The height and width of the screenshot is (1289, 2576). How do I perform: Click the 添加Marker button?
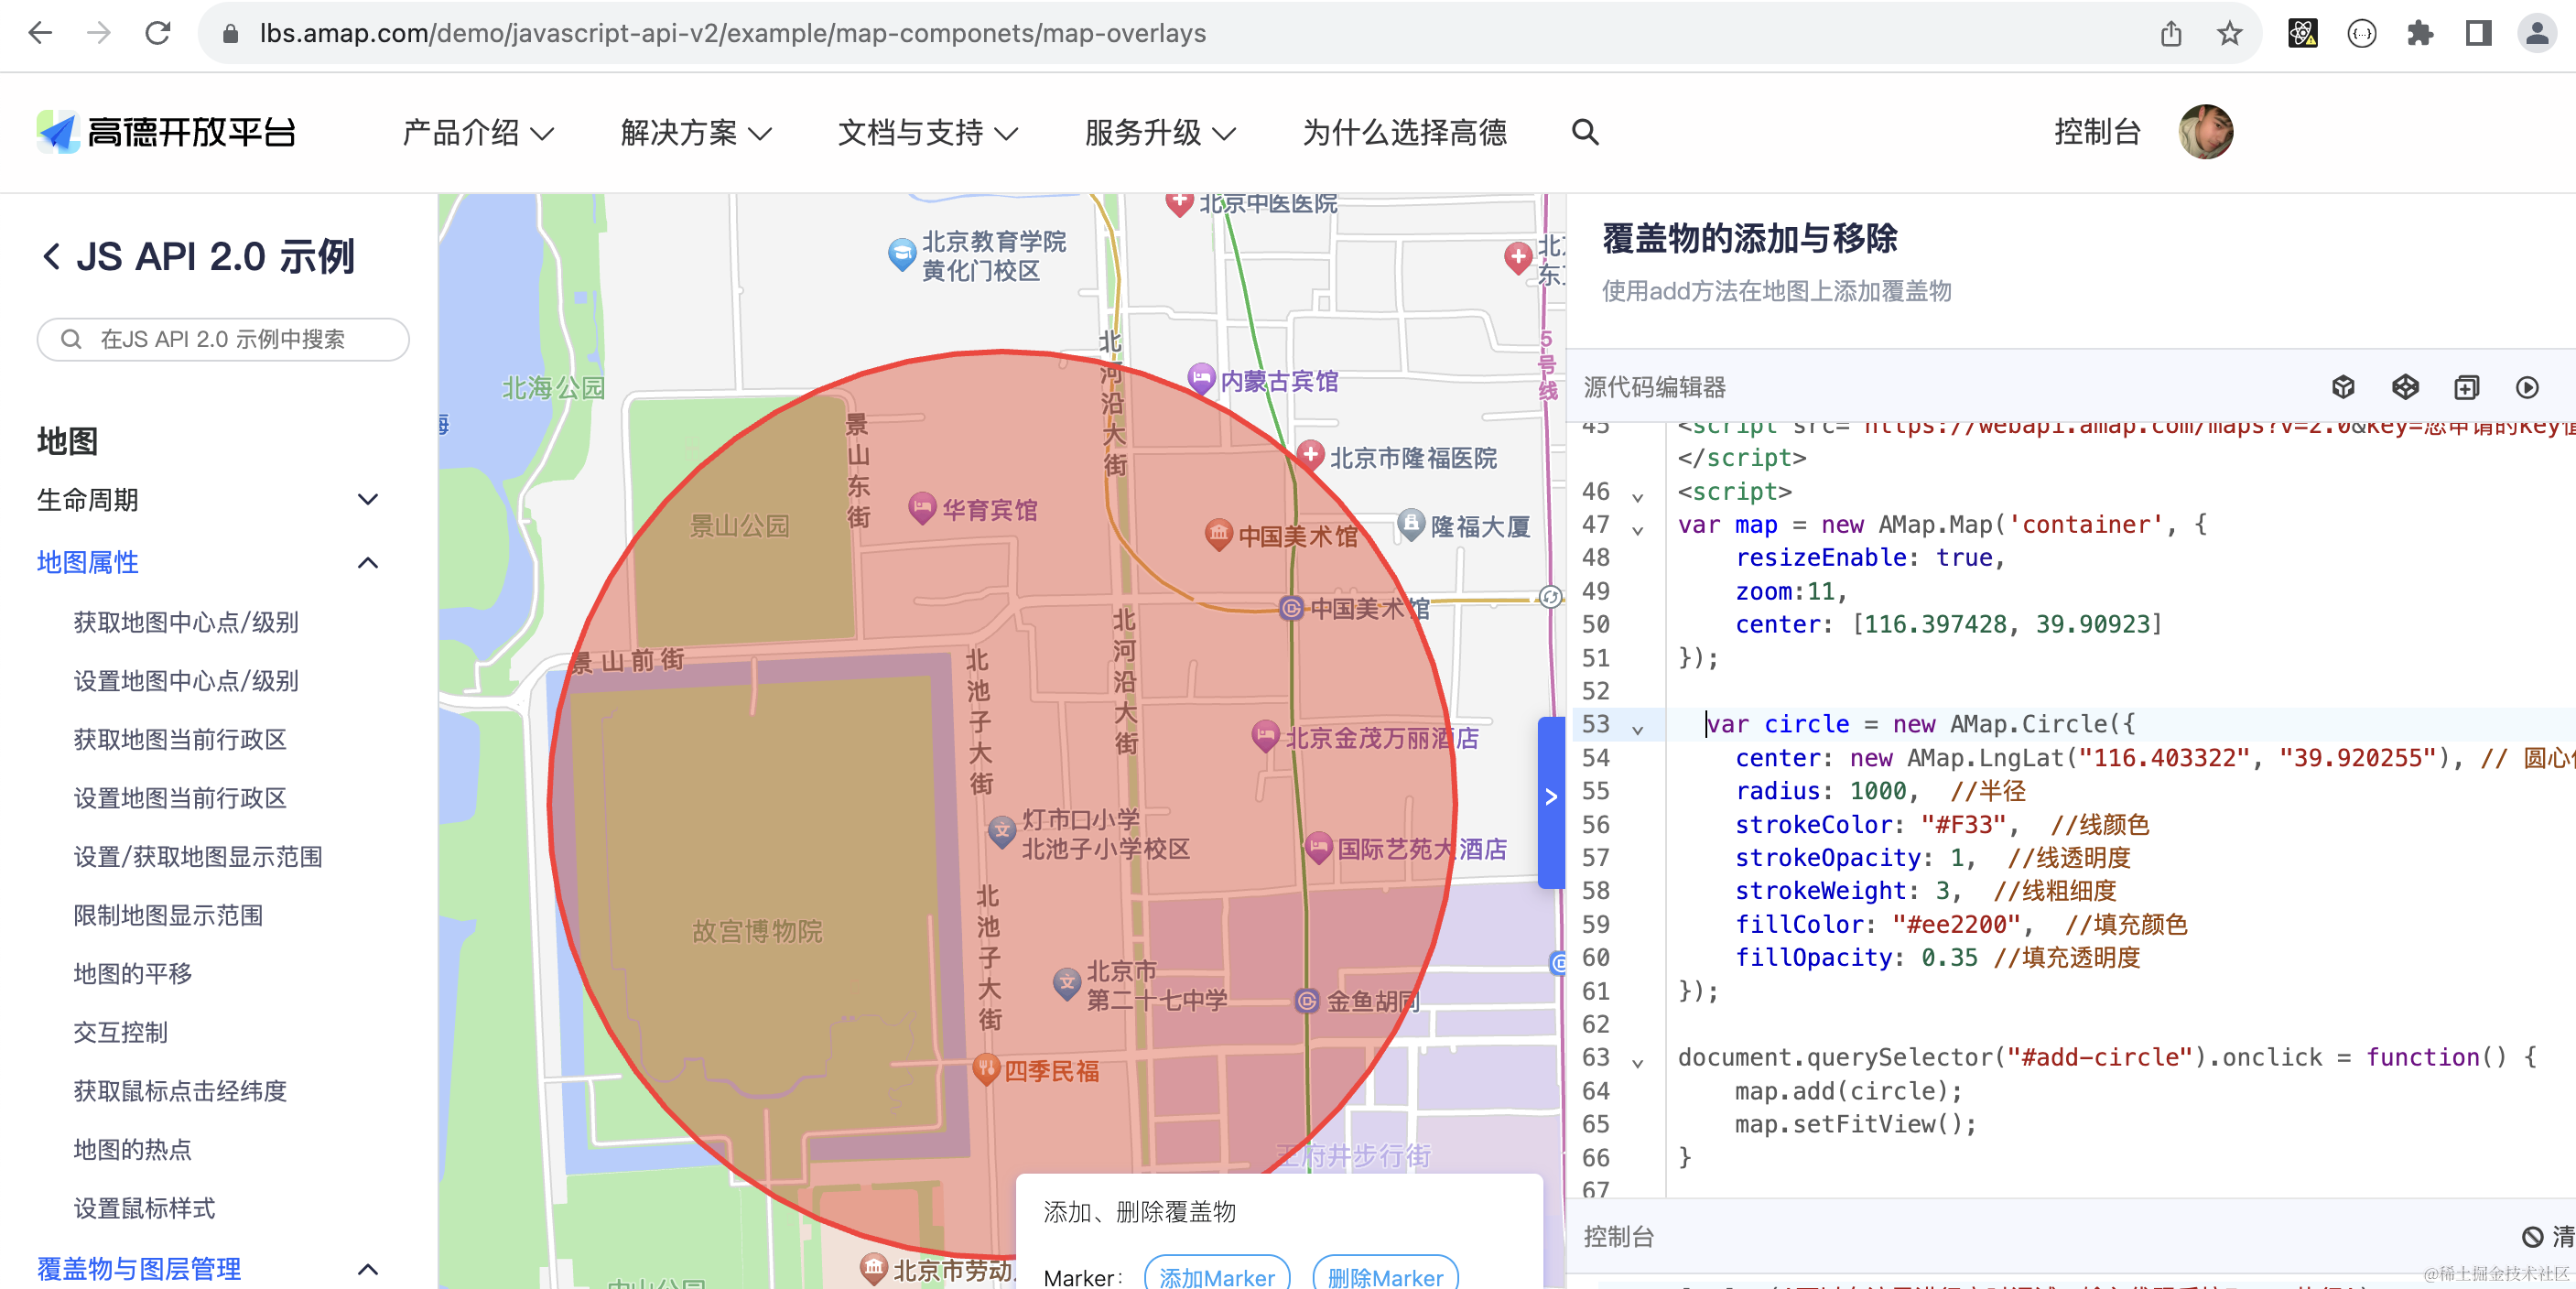(1216, 1275)
